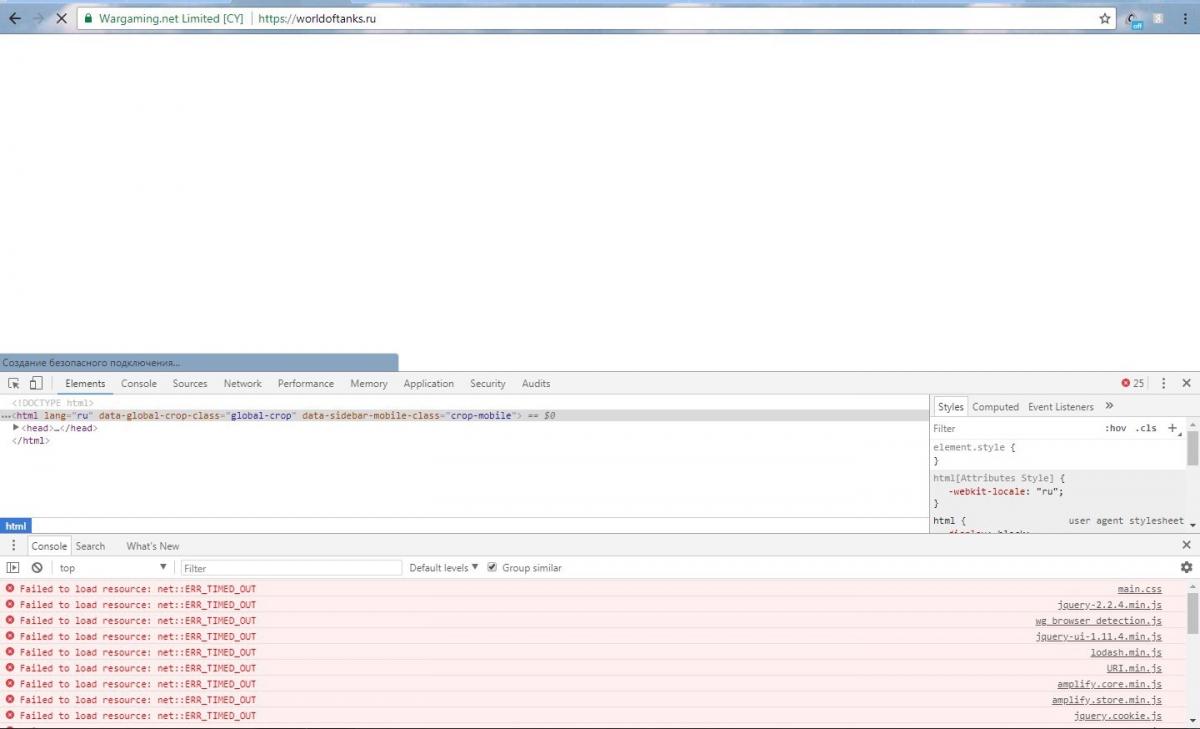This screenshot has height=729, width=1200.
Task: Close the DevTools panel
Action: pos(1187,383)
